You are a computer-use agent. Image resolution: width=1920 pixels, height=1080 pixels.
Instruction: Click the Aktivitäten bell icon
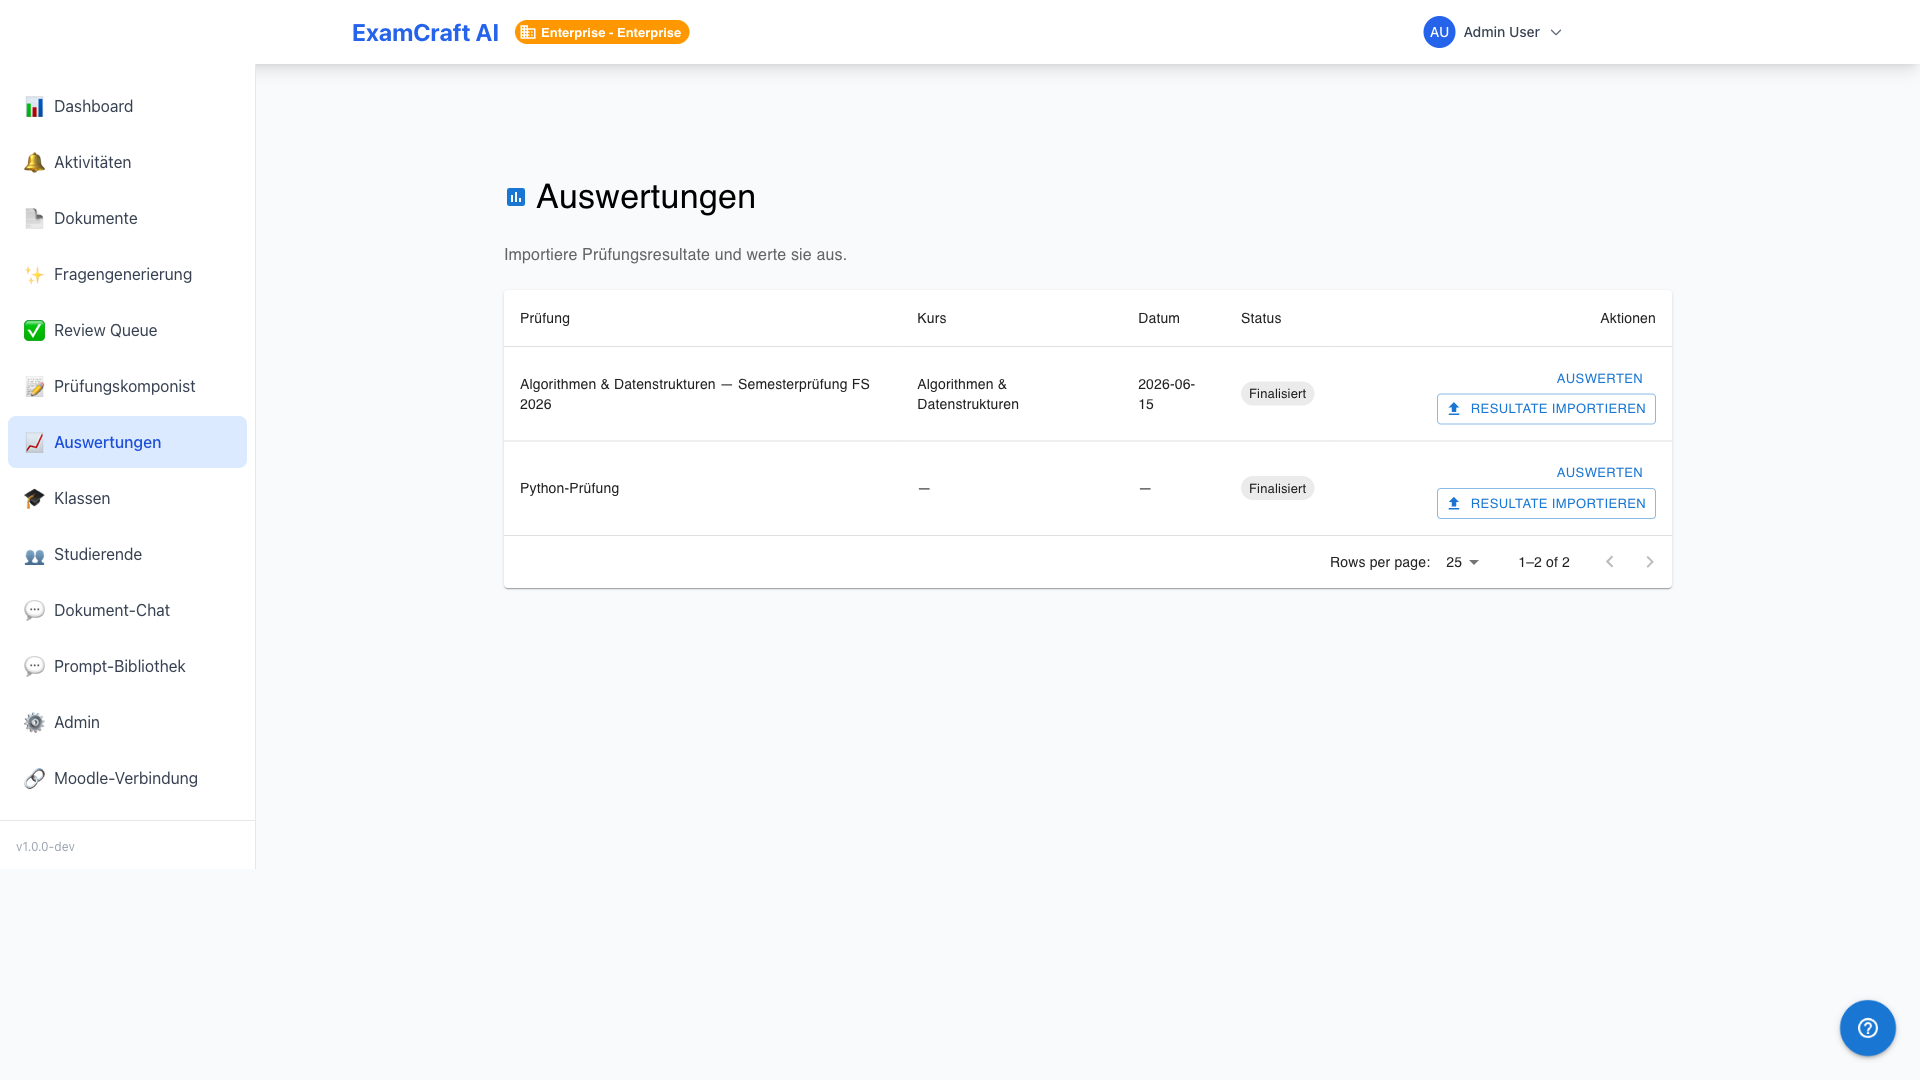(34, 163)
